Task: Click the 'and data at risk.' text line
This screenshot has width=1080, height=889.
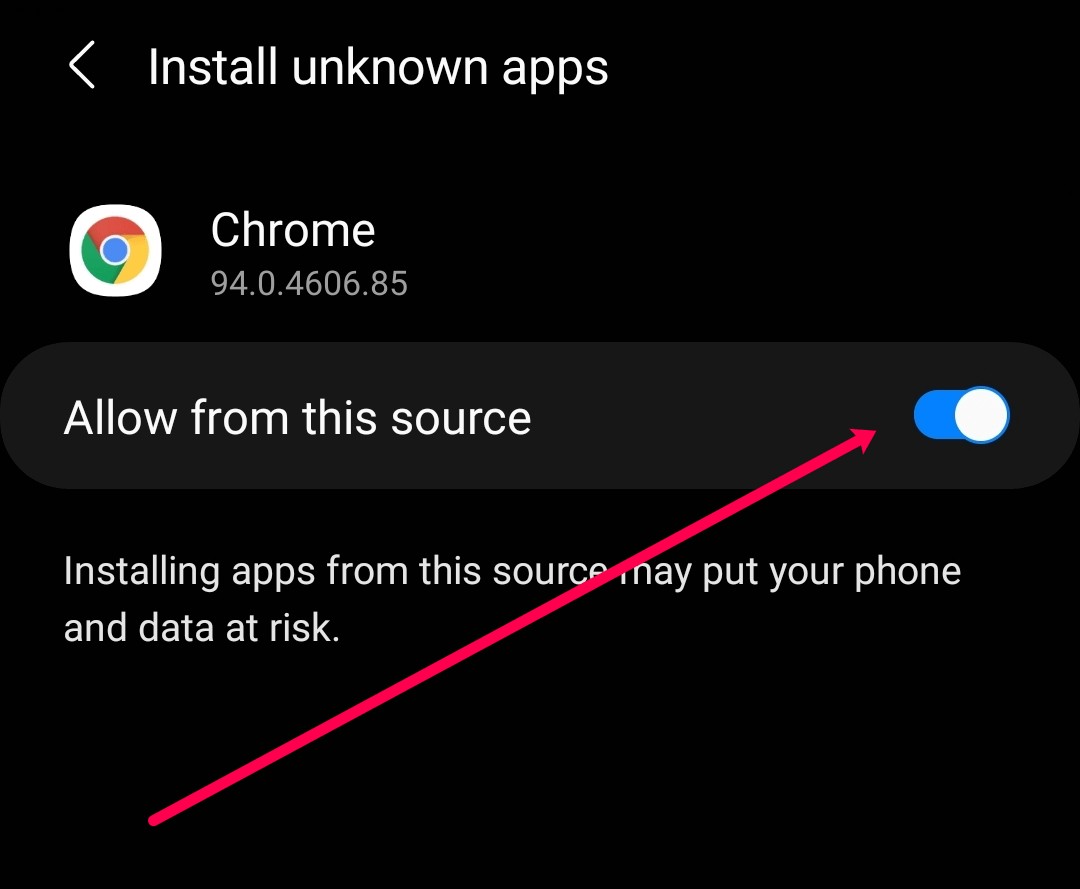Action: (202, 628)
